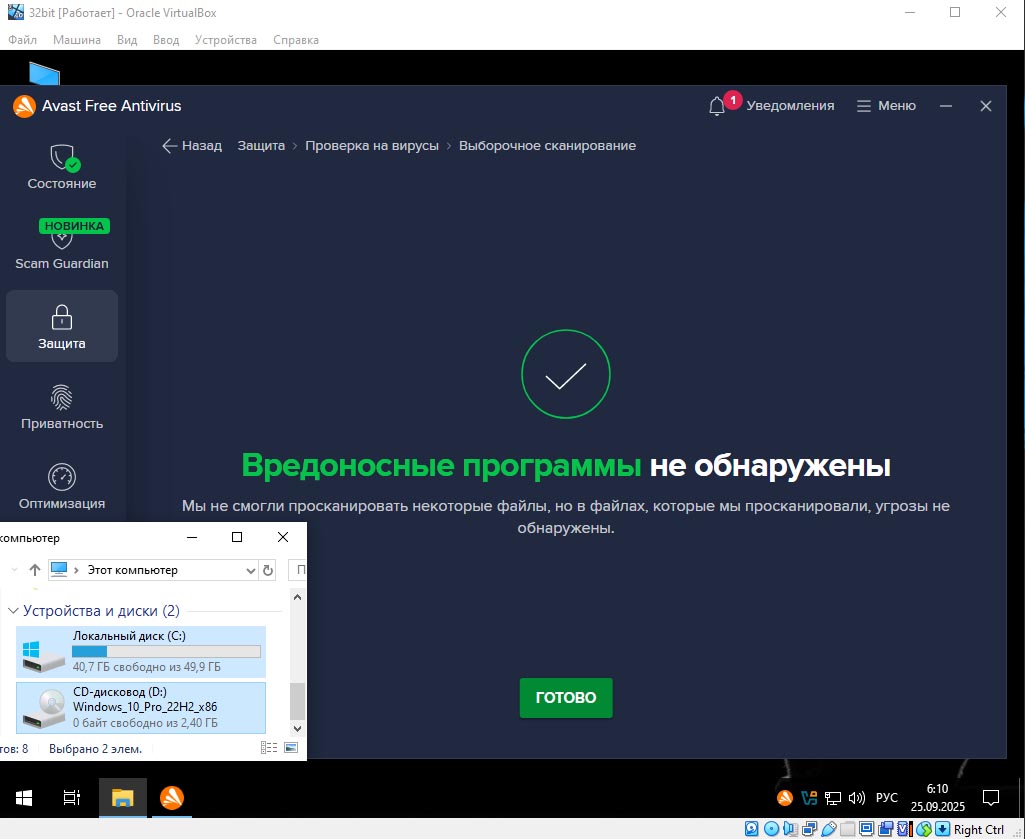Image resolution: width=1025 pixels, height=839 pixels.
Task: Switch Explorer to details list view
Action: (269, 748)
